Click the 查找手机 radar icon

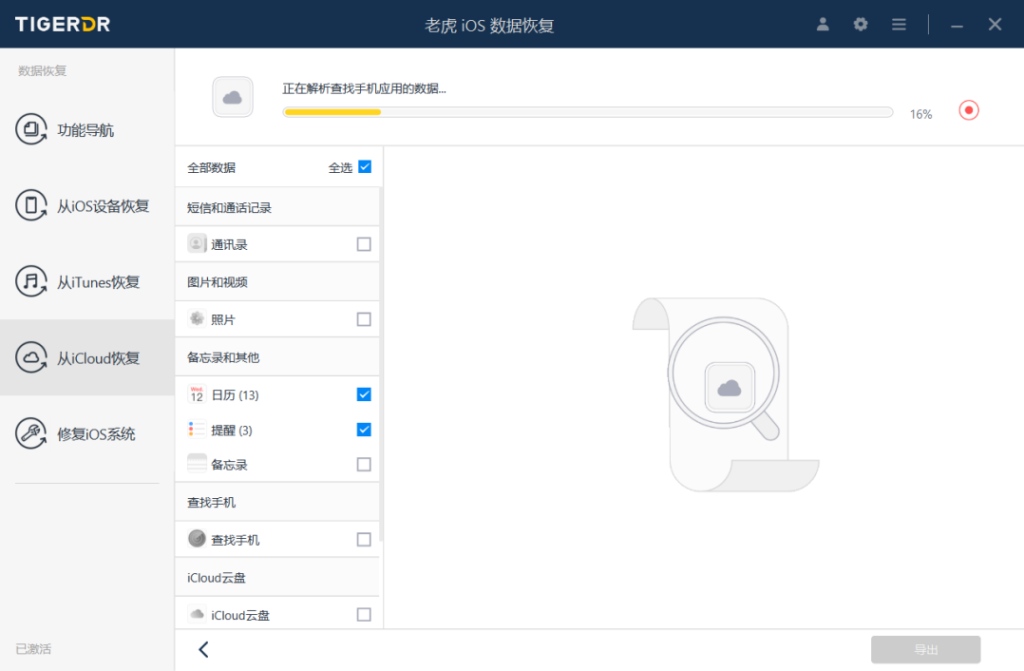pyautogui.click(x=197, y=539)
